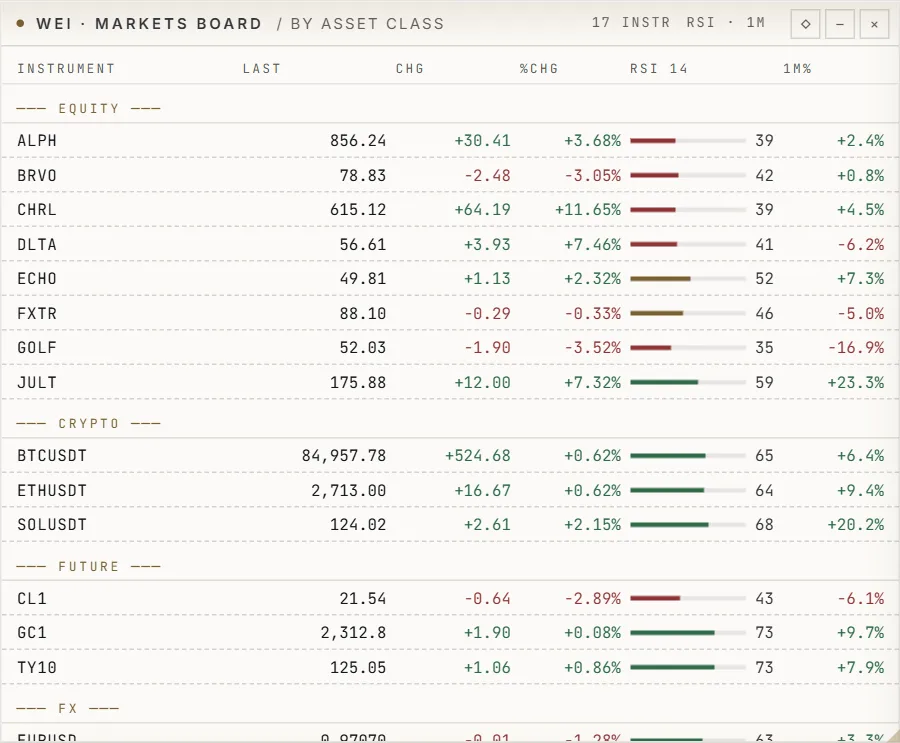Click percent change +0.86% for TY10
The image size is (900, 743).
593,667
